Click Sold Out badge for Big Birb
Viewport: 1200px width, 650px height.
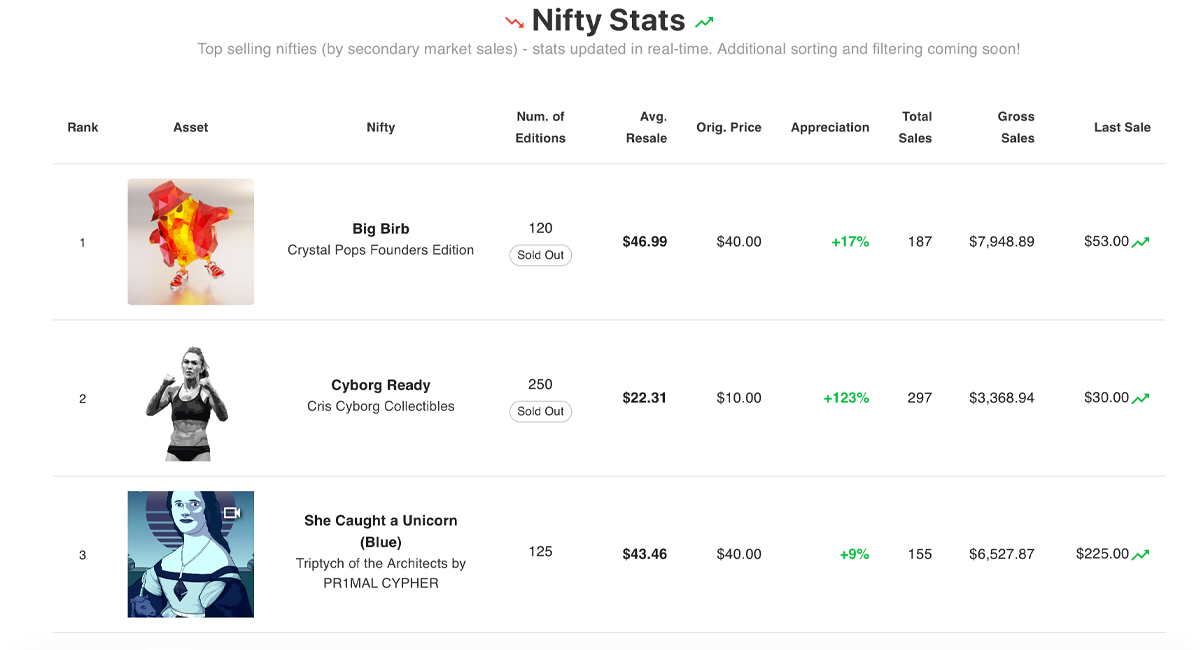pos(541,255)
